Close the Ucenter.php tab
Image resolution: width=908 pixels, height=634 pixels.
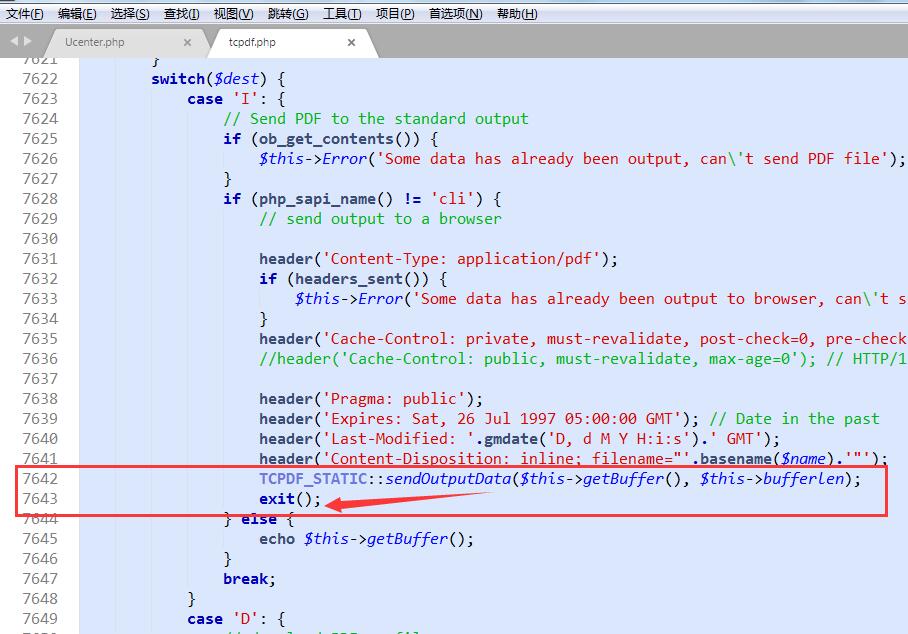coord(187,43)
